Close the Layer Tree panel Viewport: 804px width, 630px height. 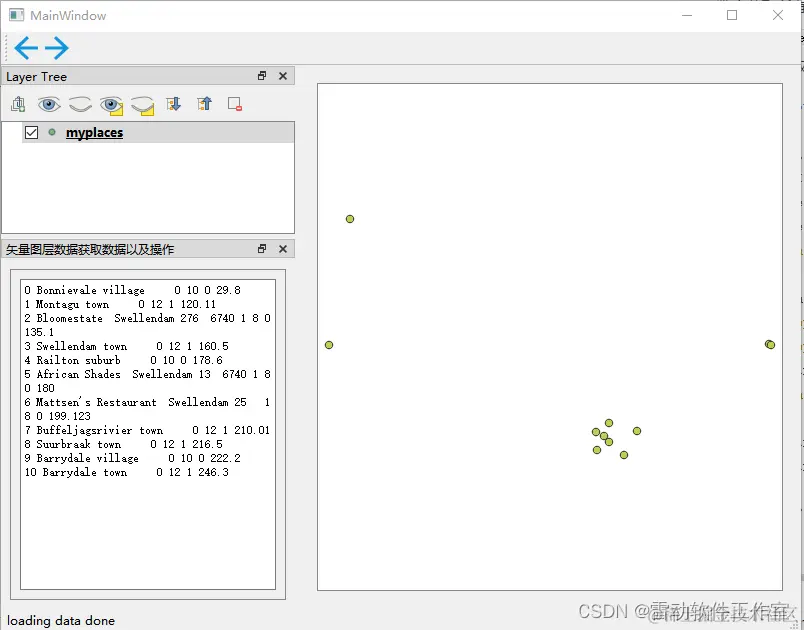click(283, 76)
